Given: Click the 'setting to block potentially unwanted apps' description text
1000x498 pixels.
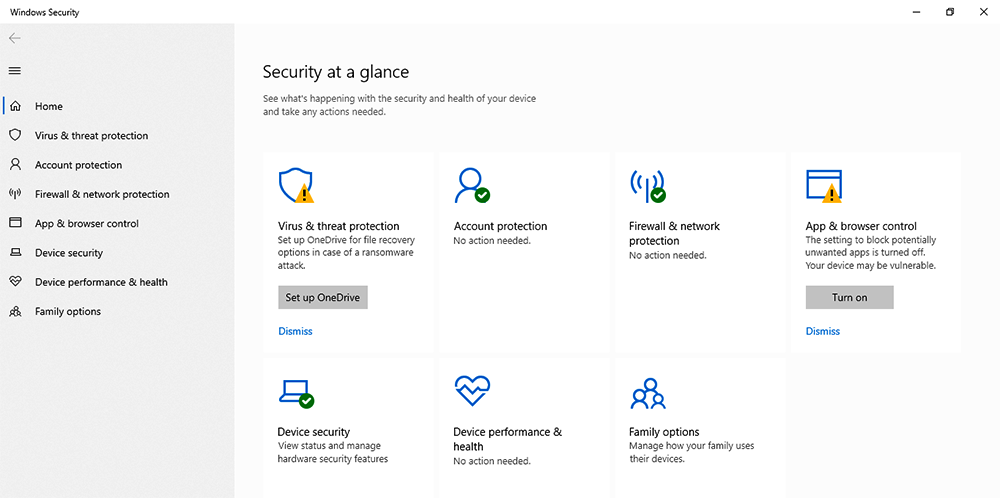Looking at the screenshot, I should [871, 253].
